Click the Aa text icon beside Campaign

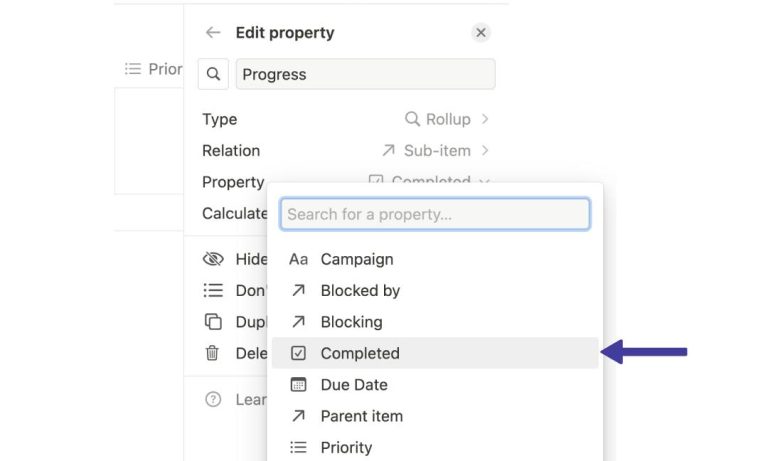tap(298, 259)
